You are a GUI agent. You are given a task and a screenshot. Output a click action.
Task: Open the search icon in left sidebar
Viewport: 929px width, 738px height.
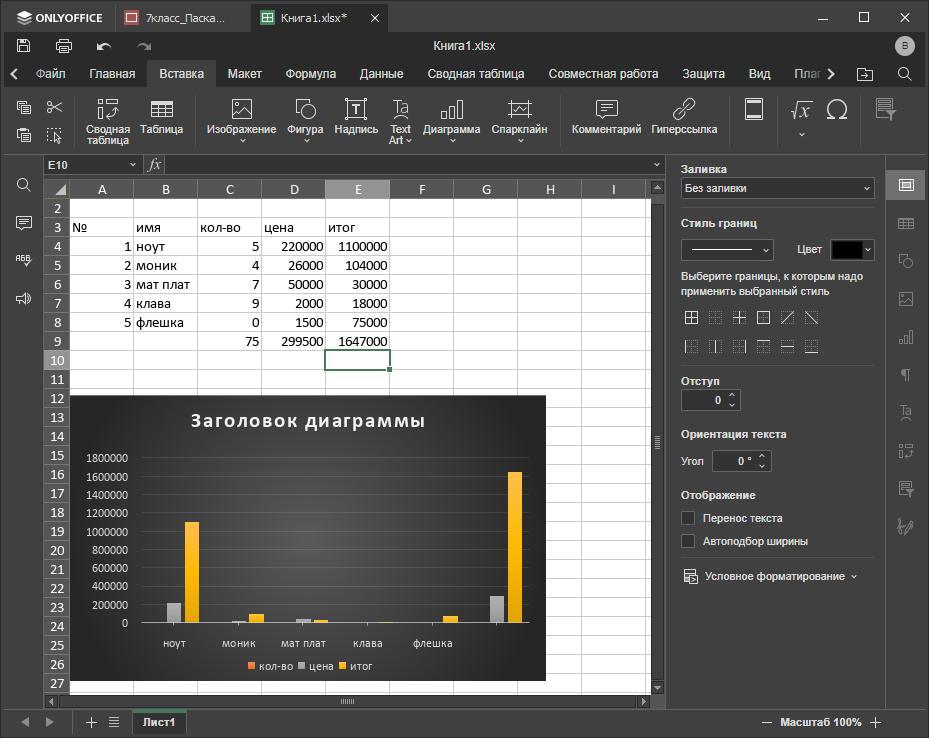coord(24,185)
